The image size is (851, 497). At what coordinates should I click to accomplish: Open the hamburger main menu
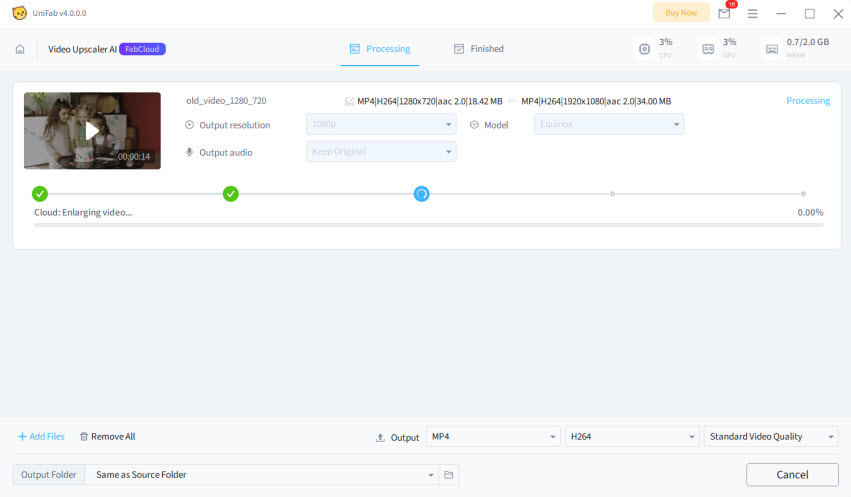(752, 13)
